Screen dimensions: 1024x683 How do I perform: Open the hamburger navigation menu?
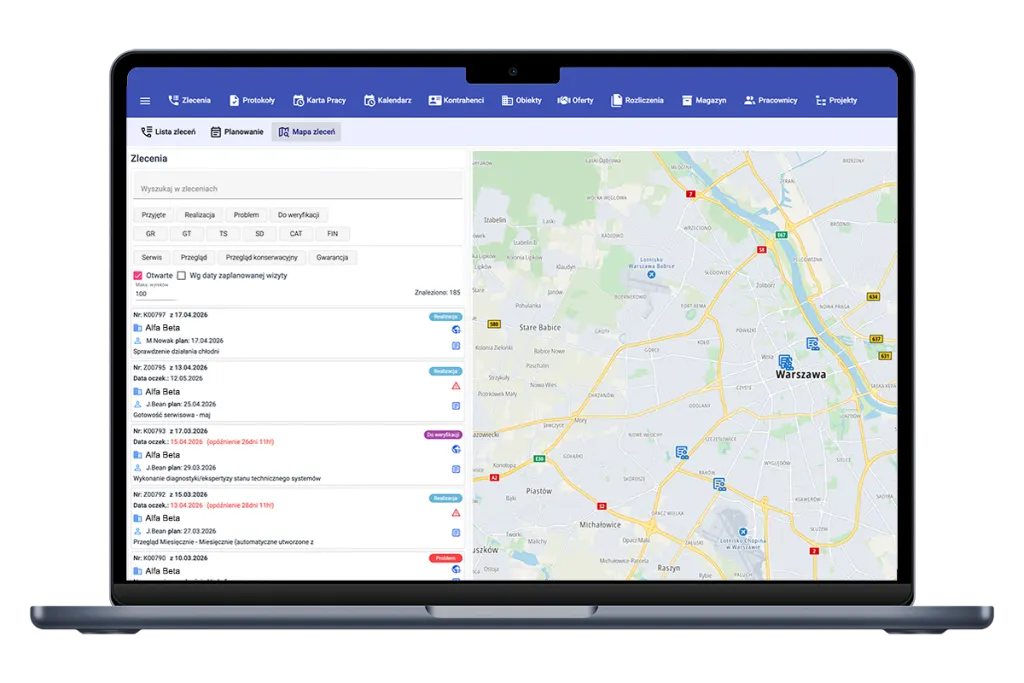[145, 101]
